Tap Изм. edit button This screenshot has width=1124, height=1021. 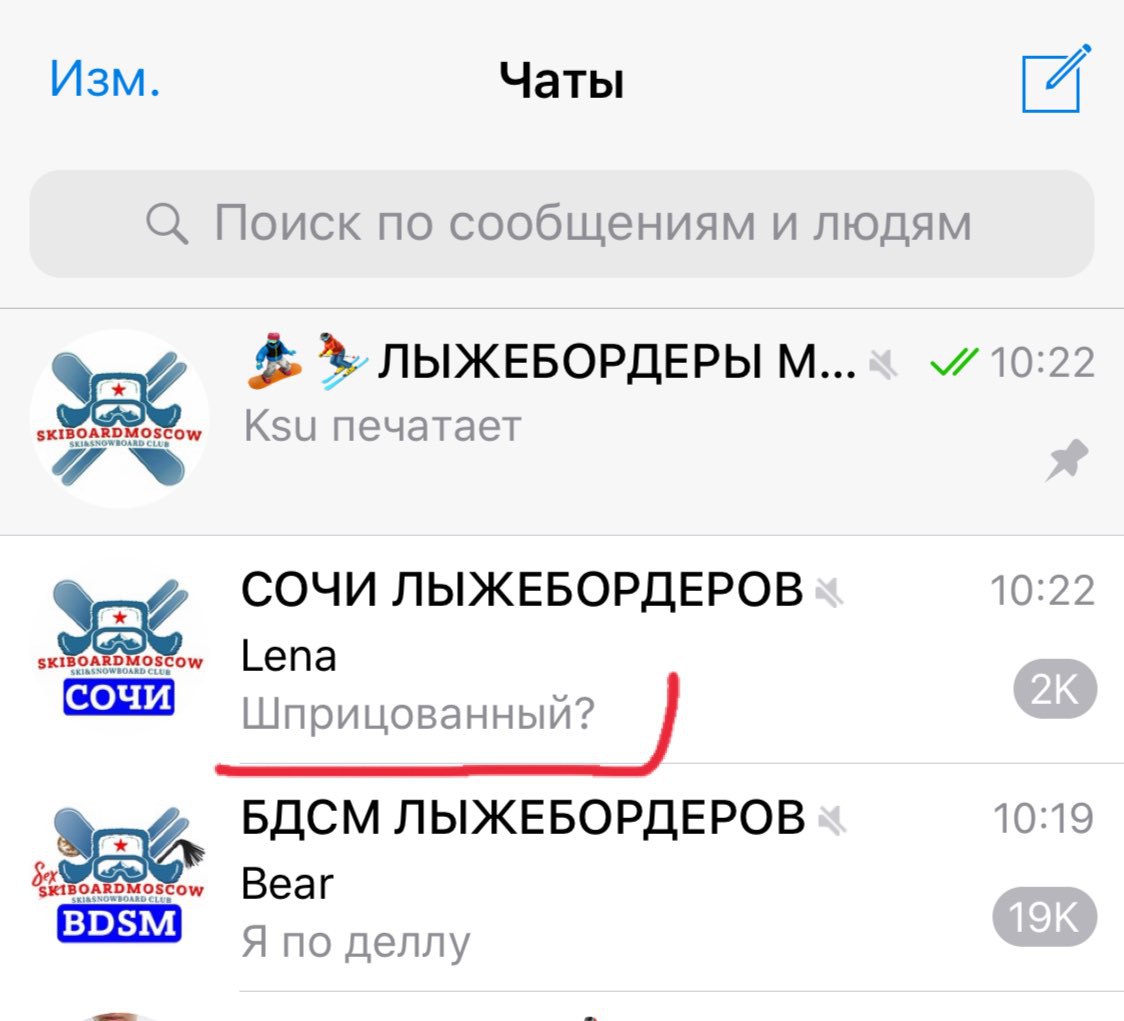click(105, 79)
